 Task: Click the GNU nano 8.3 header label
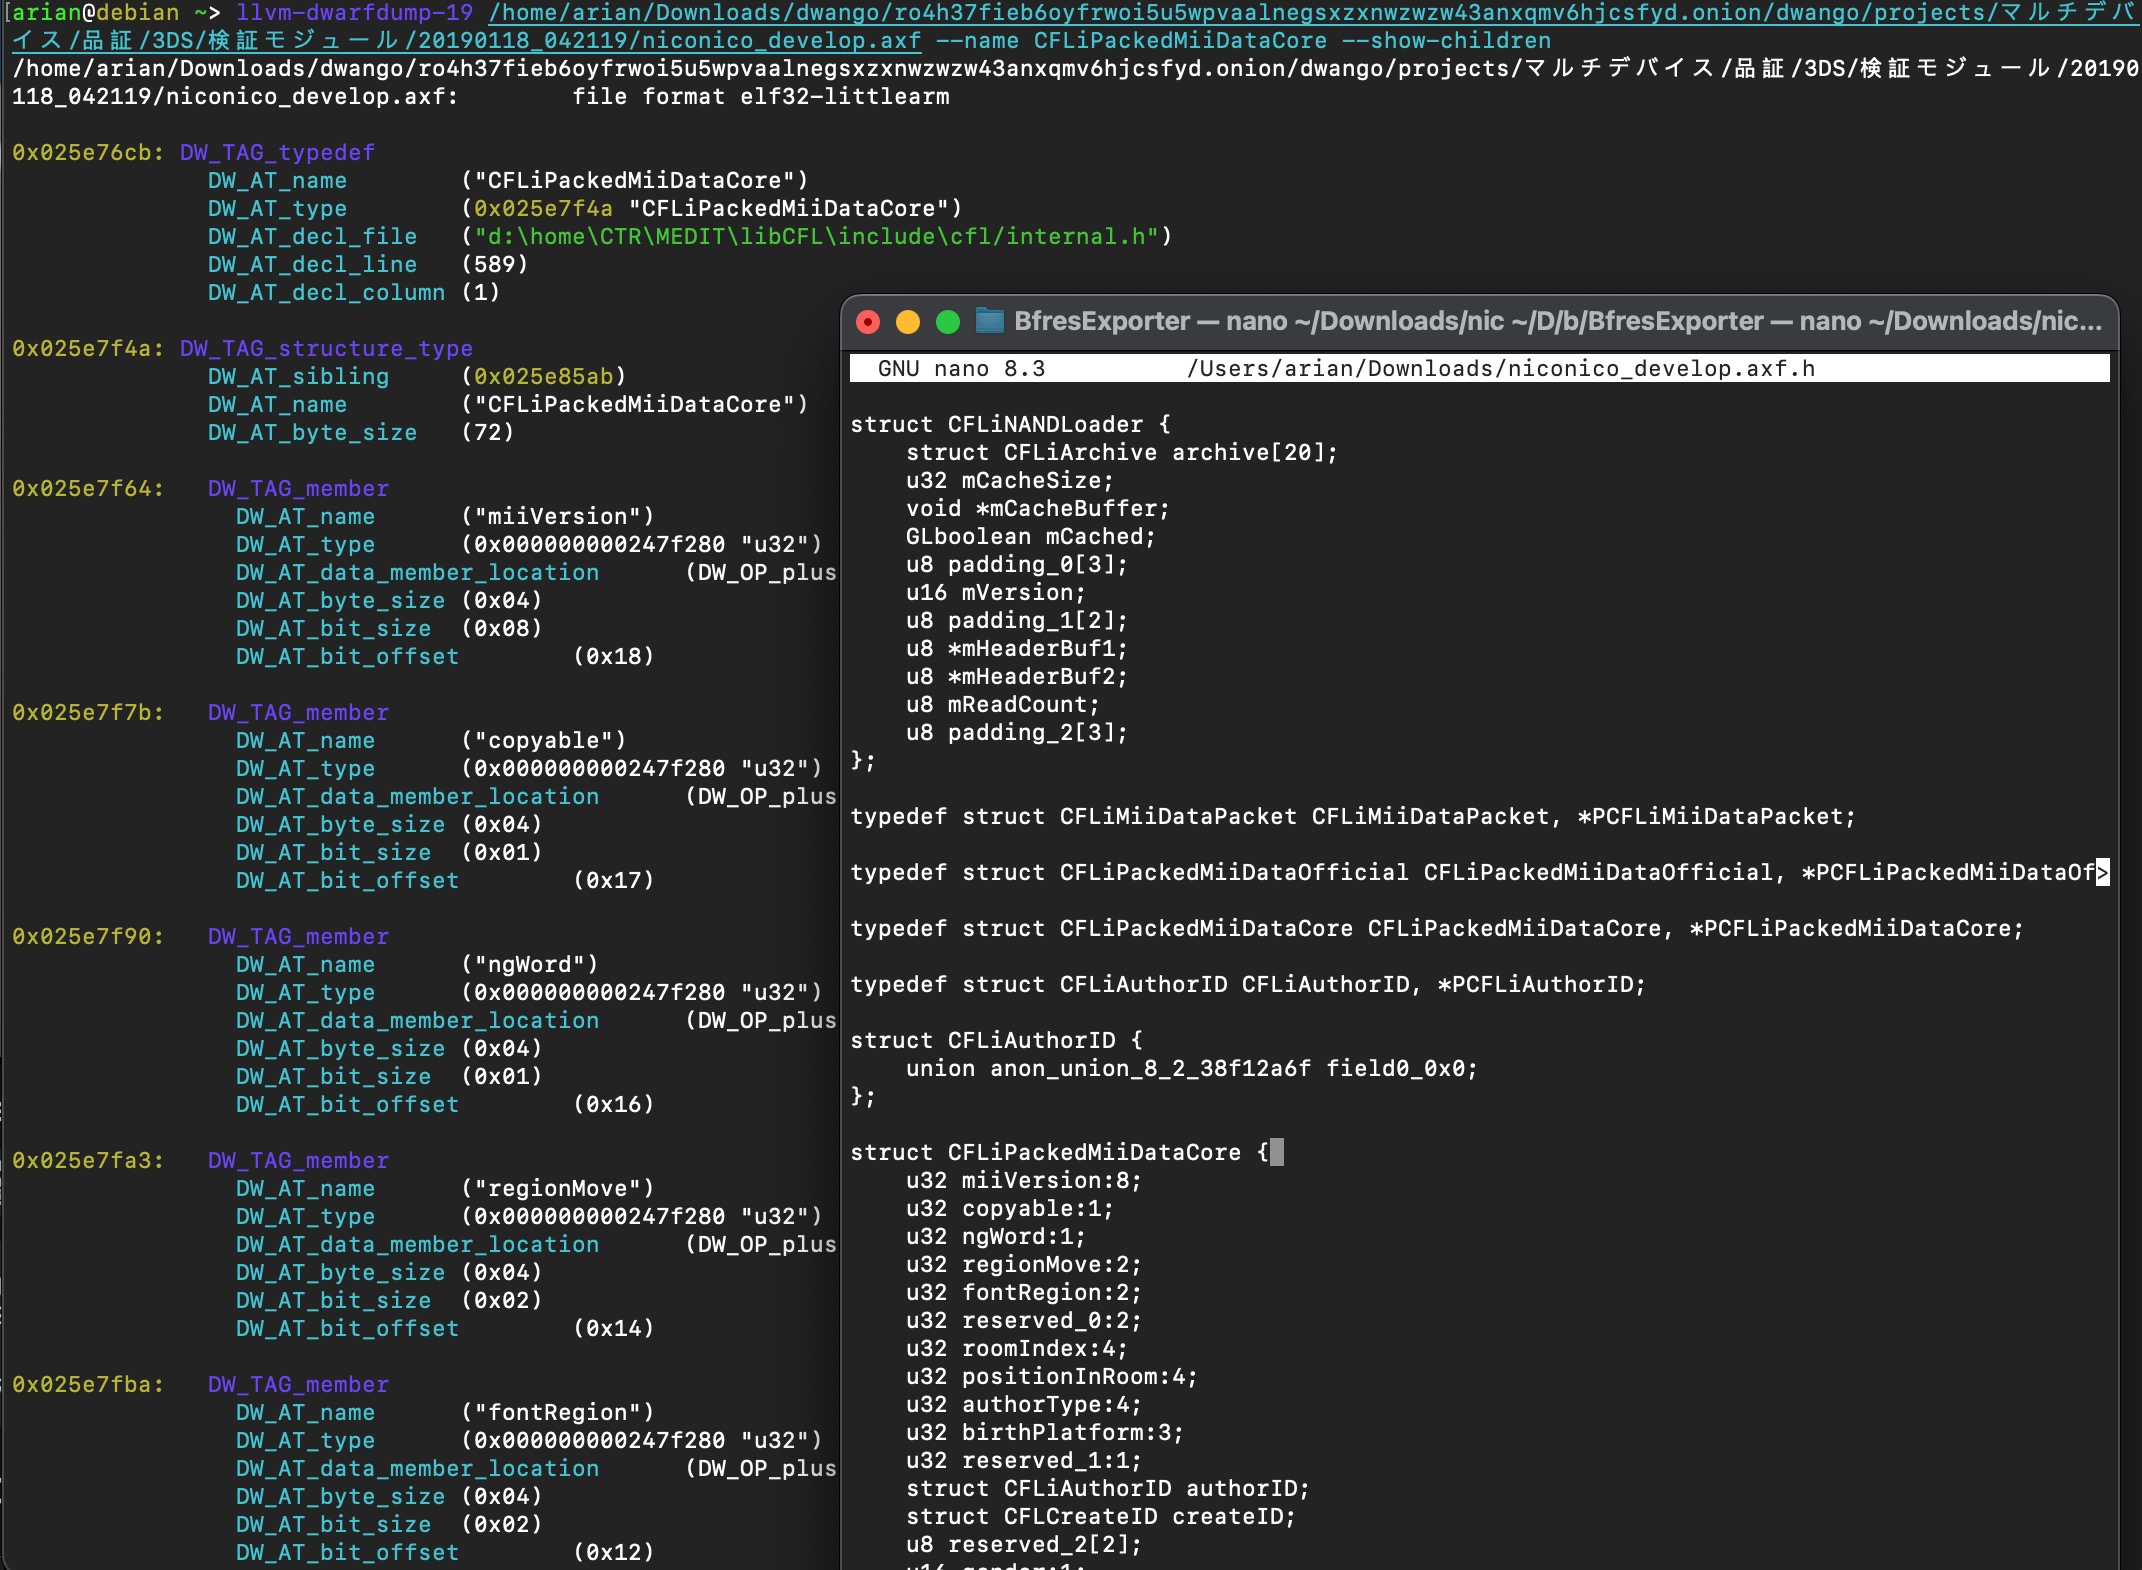point(960,369)
